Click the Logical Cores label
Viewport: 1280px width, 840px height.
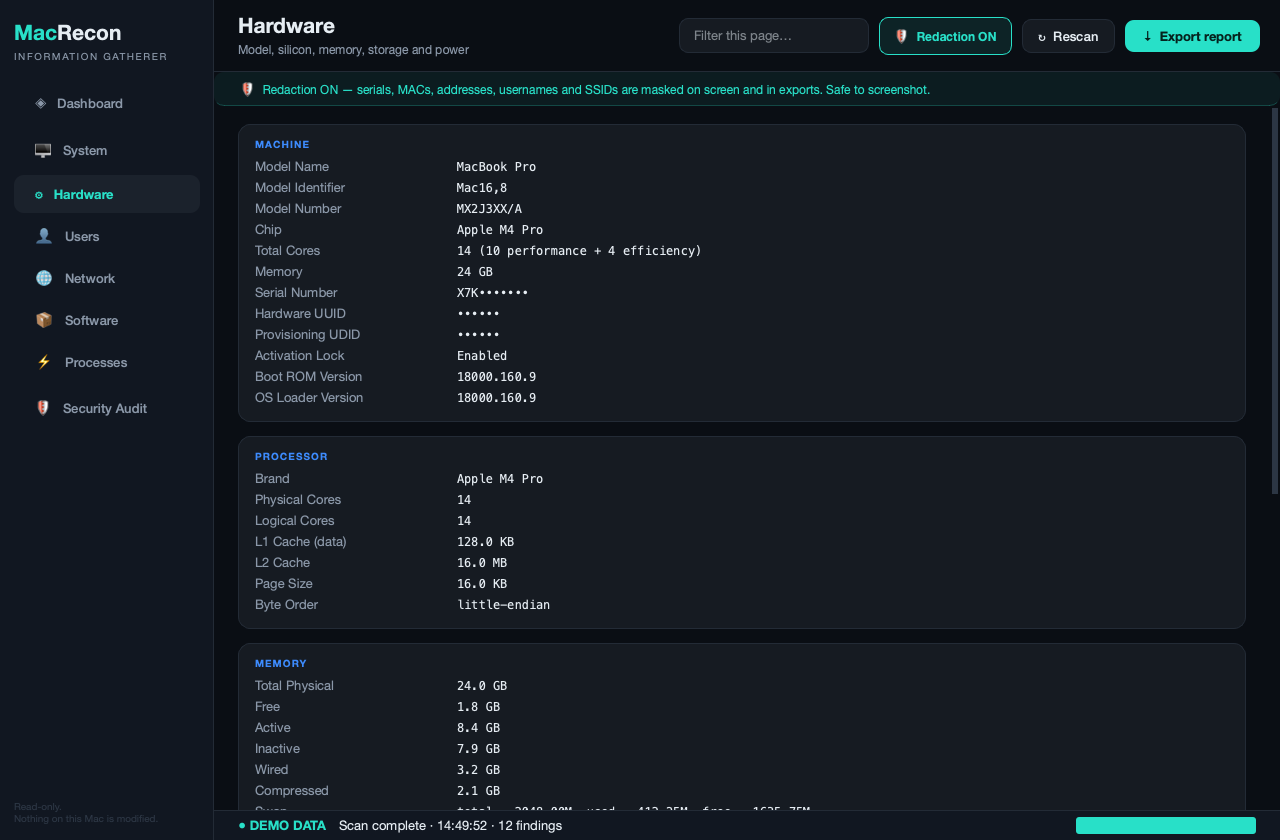click(x=295, y=521)
